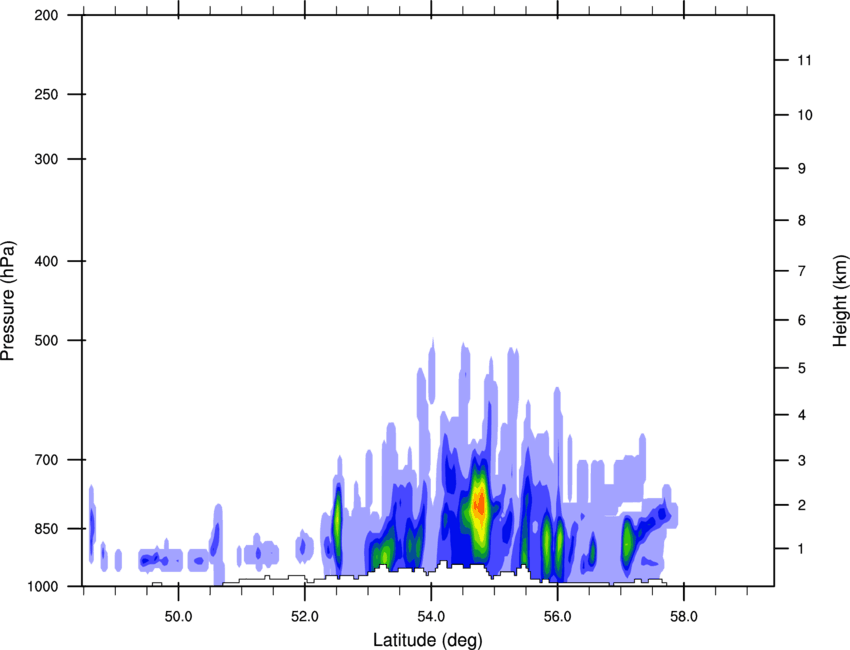Select the 250 pressure tick label
Image resolution: width=850 pixels, height=650 pixels.
(x=46, y=94)
